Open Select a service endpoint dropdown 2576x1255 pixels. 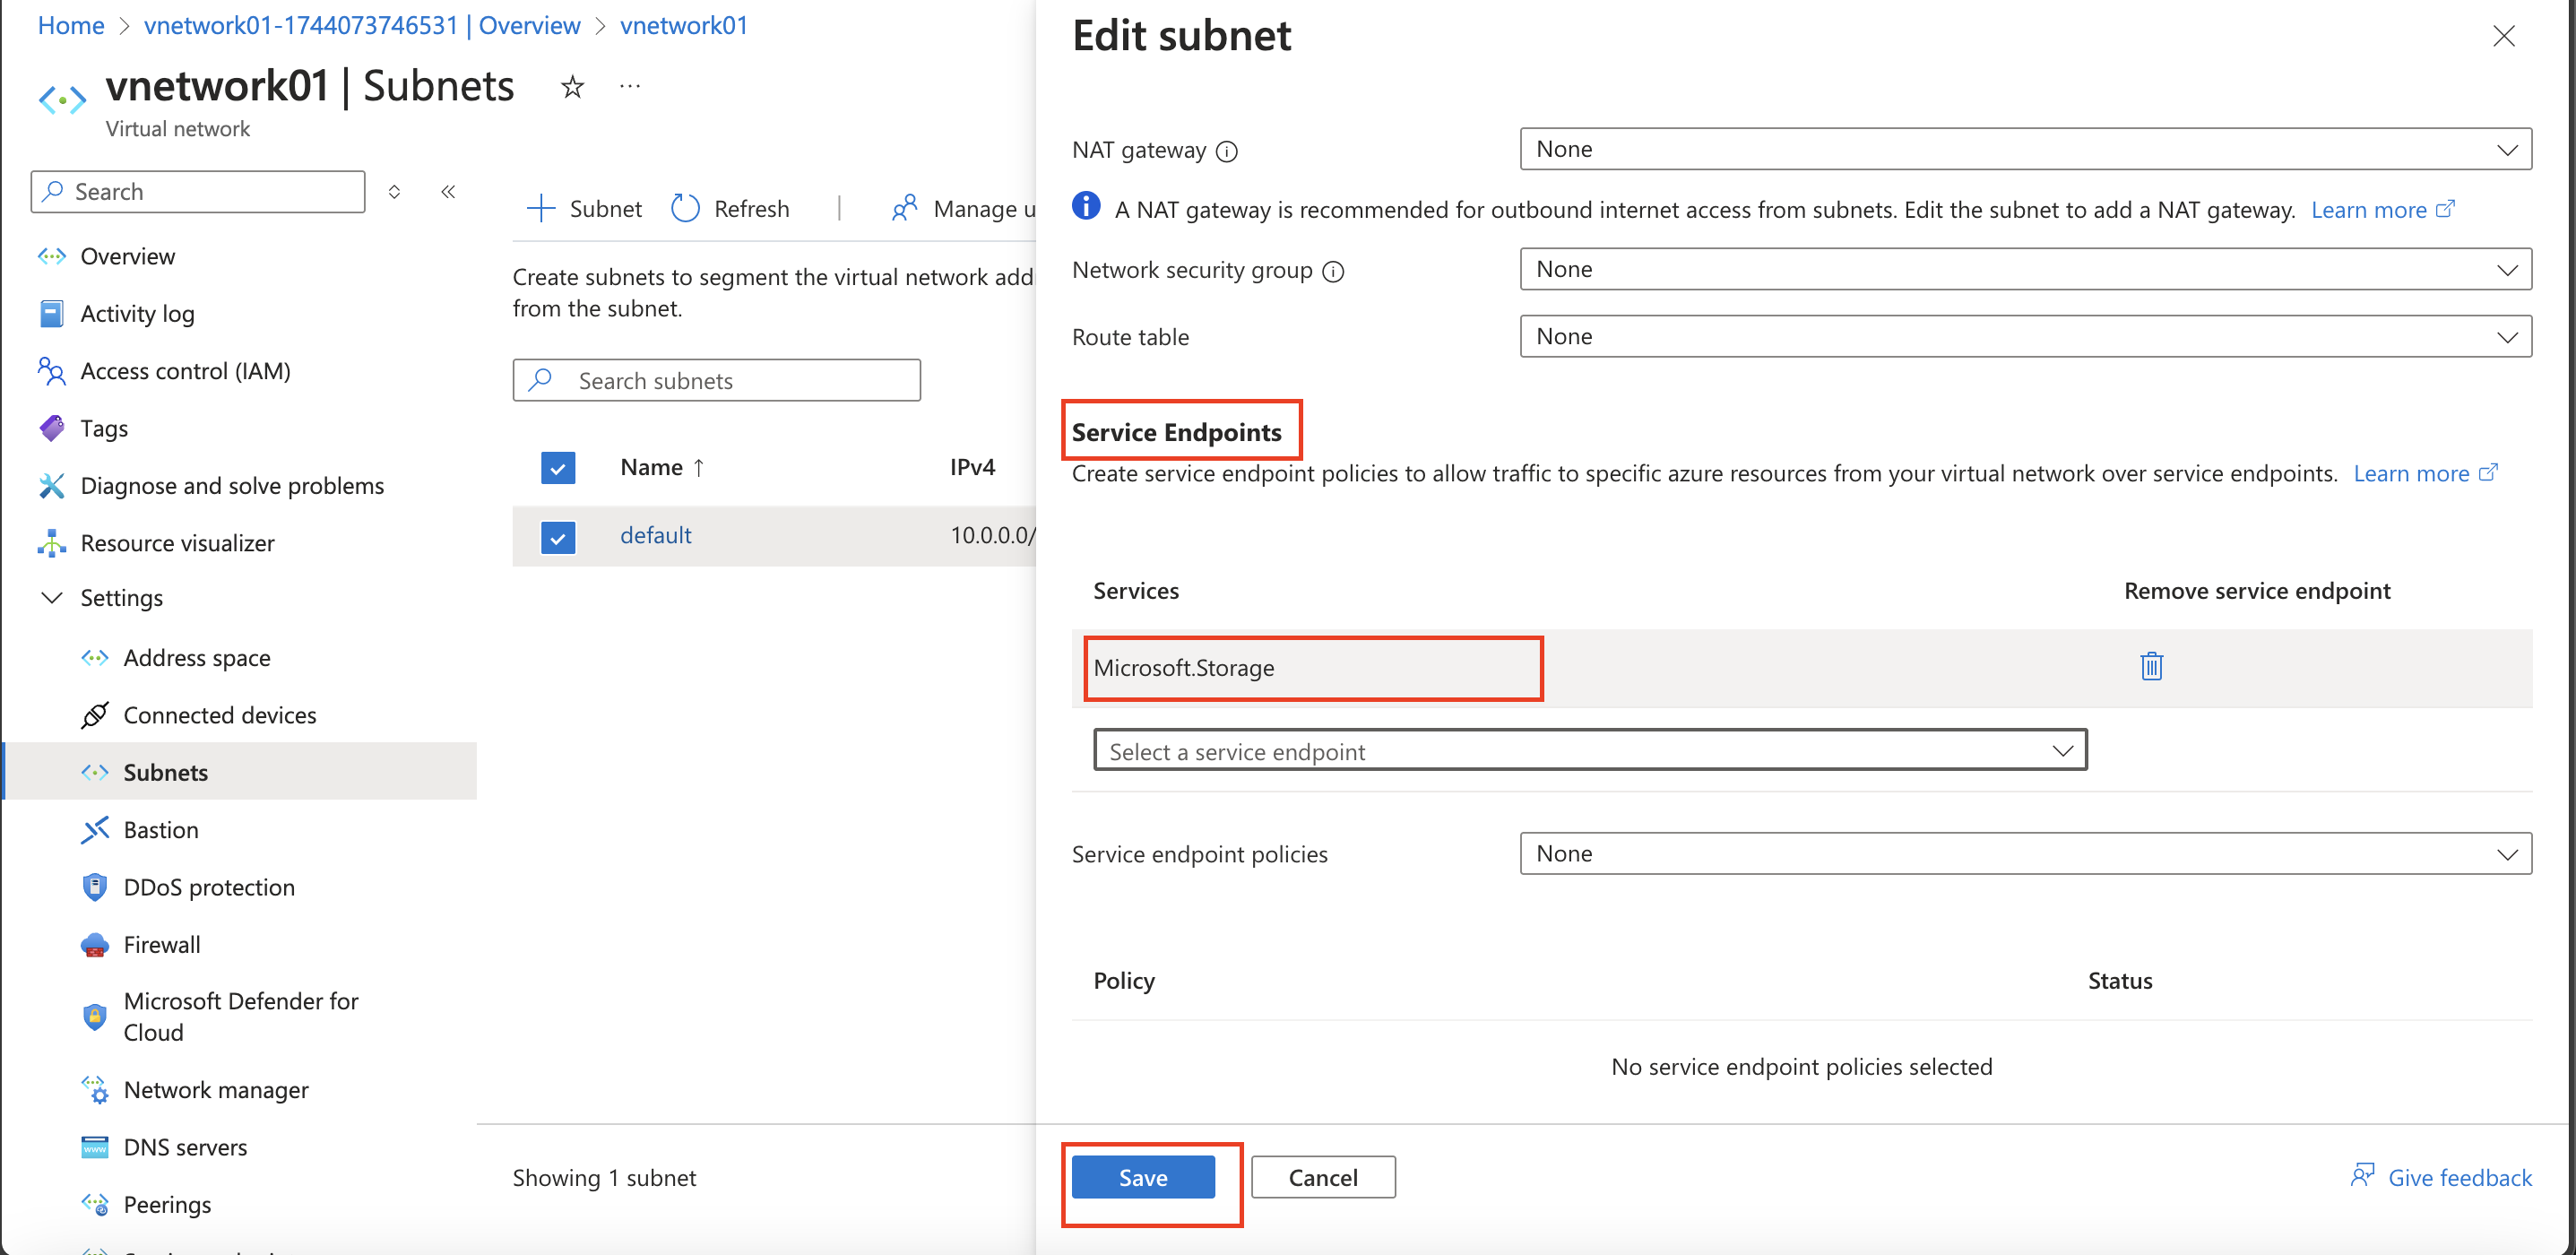point(1590,751)
